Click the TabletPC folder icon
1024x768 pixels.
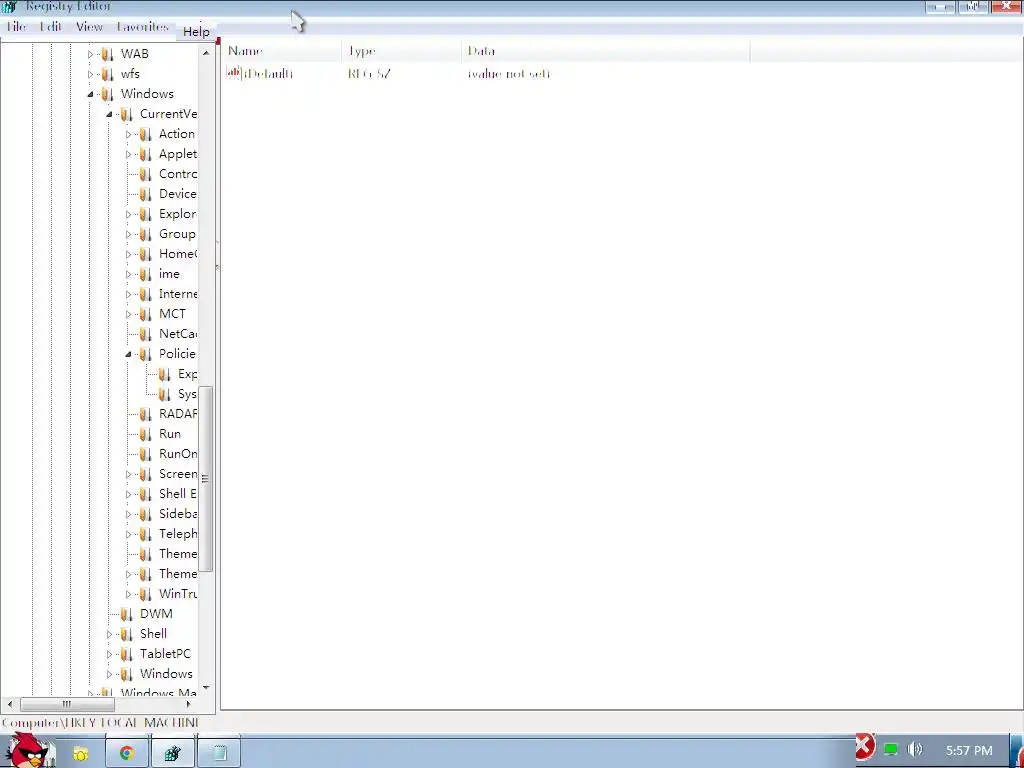pos(127,654)
